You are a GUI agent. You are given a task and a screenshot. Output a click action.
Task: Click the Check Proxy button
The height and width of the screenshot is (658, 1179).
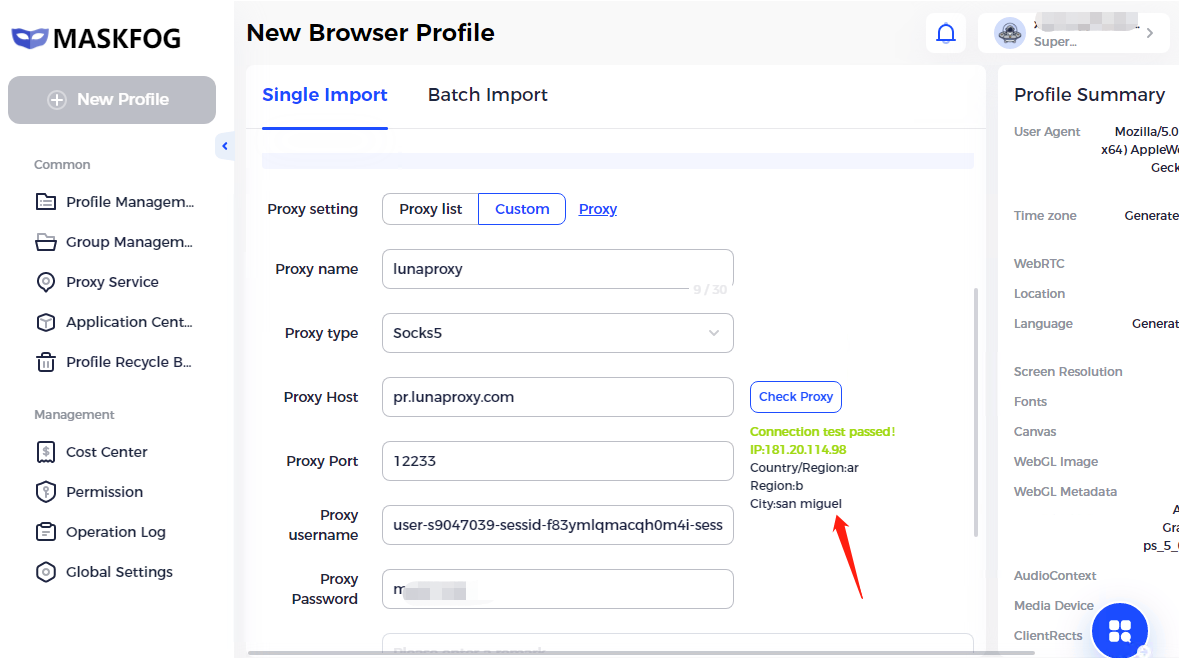click(796, 396)
